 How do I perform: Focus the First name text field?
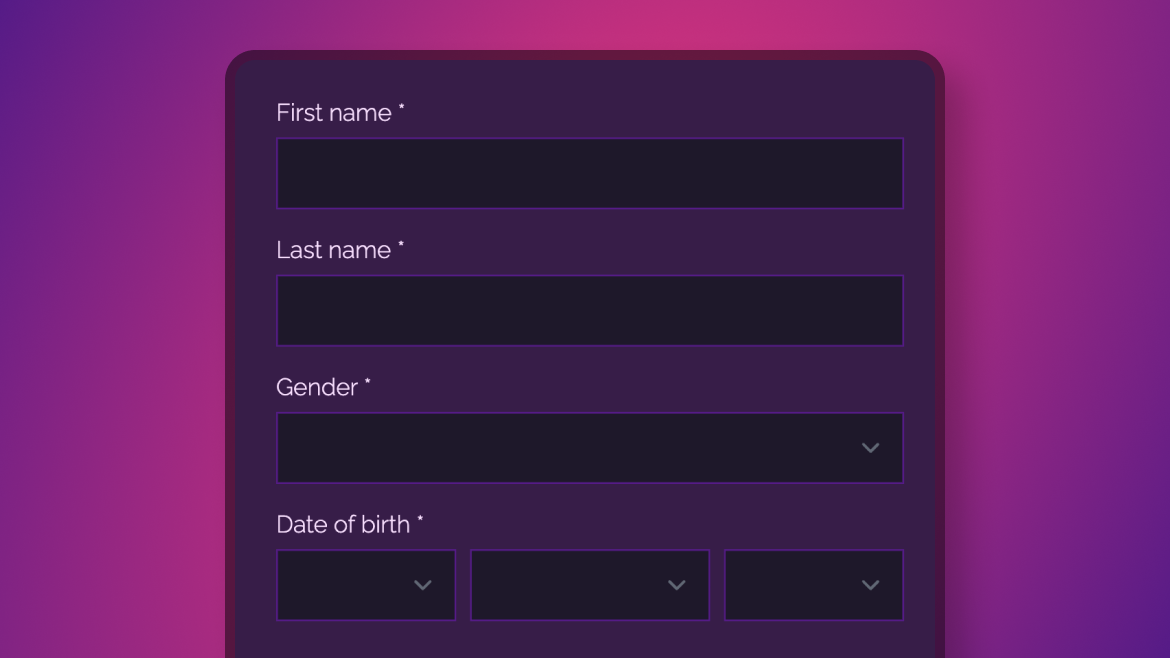(589, 173)
